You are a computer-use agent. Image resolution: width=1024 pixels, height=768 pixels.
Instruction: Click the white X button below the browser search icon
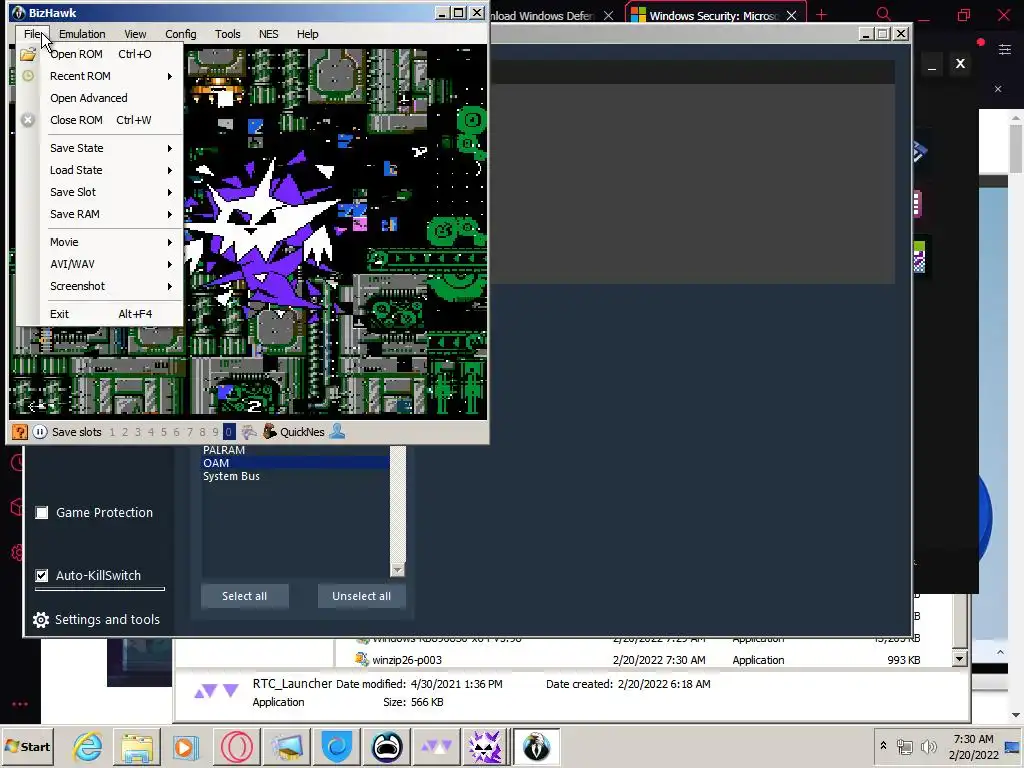coord(960,63)
